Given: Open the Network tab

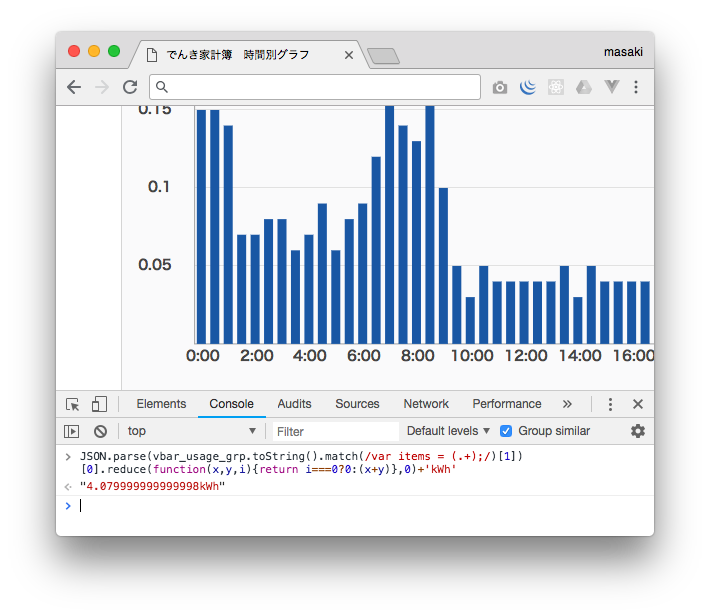Looking at the screenshot, I should click(426, 404).
